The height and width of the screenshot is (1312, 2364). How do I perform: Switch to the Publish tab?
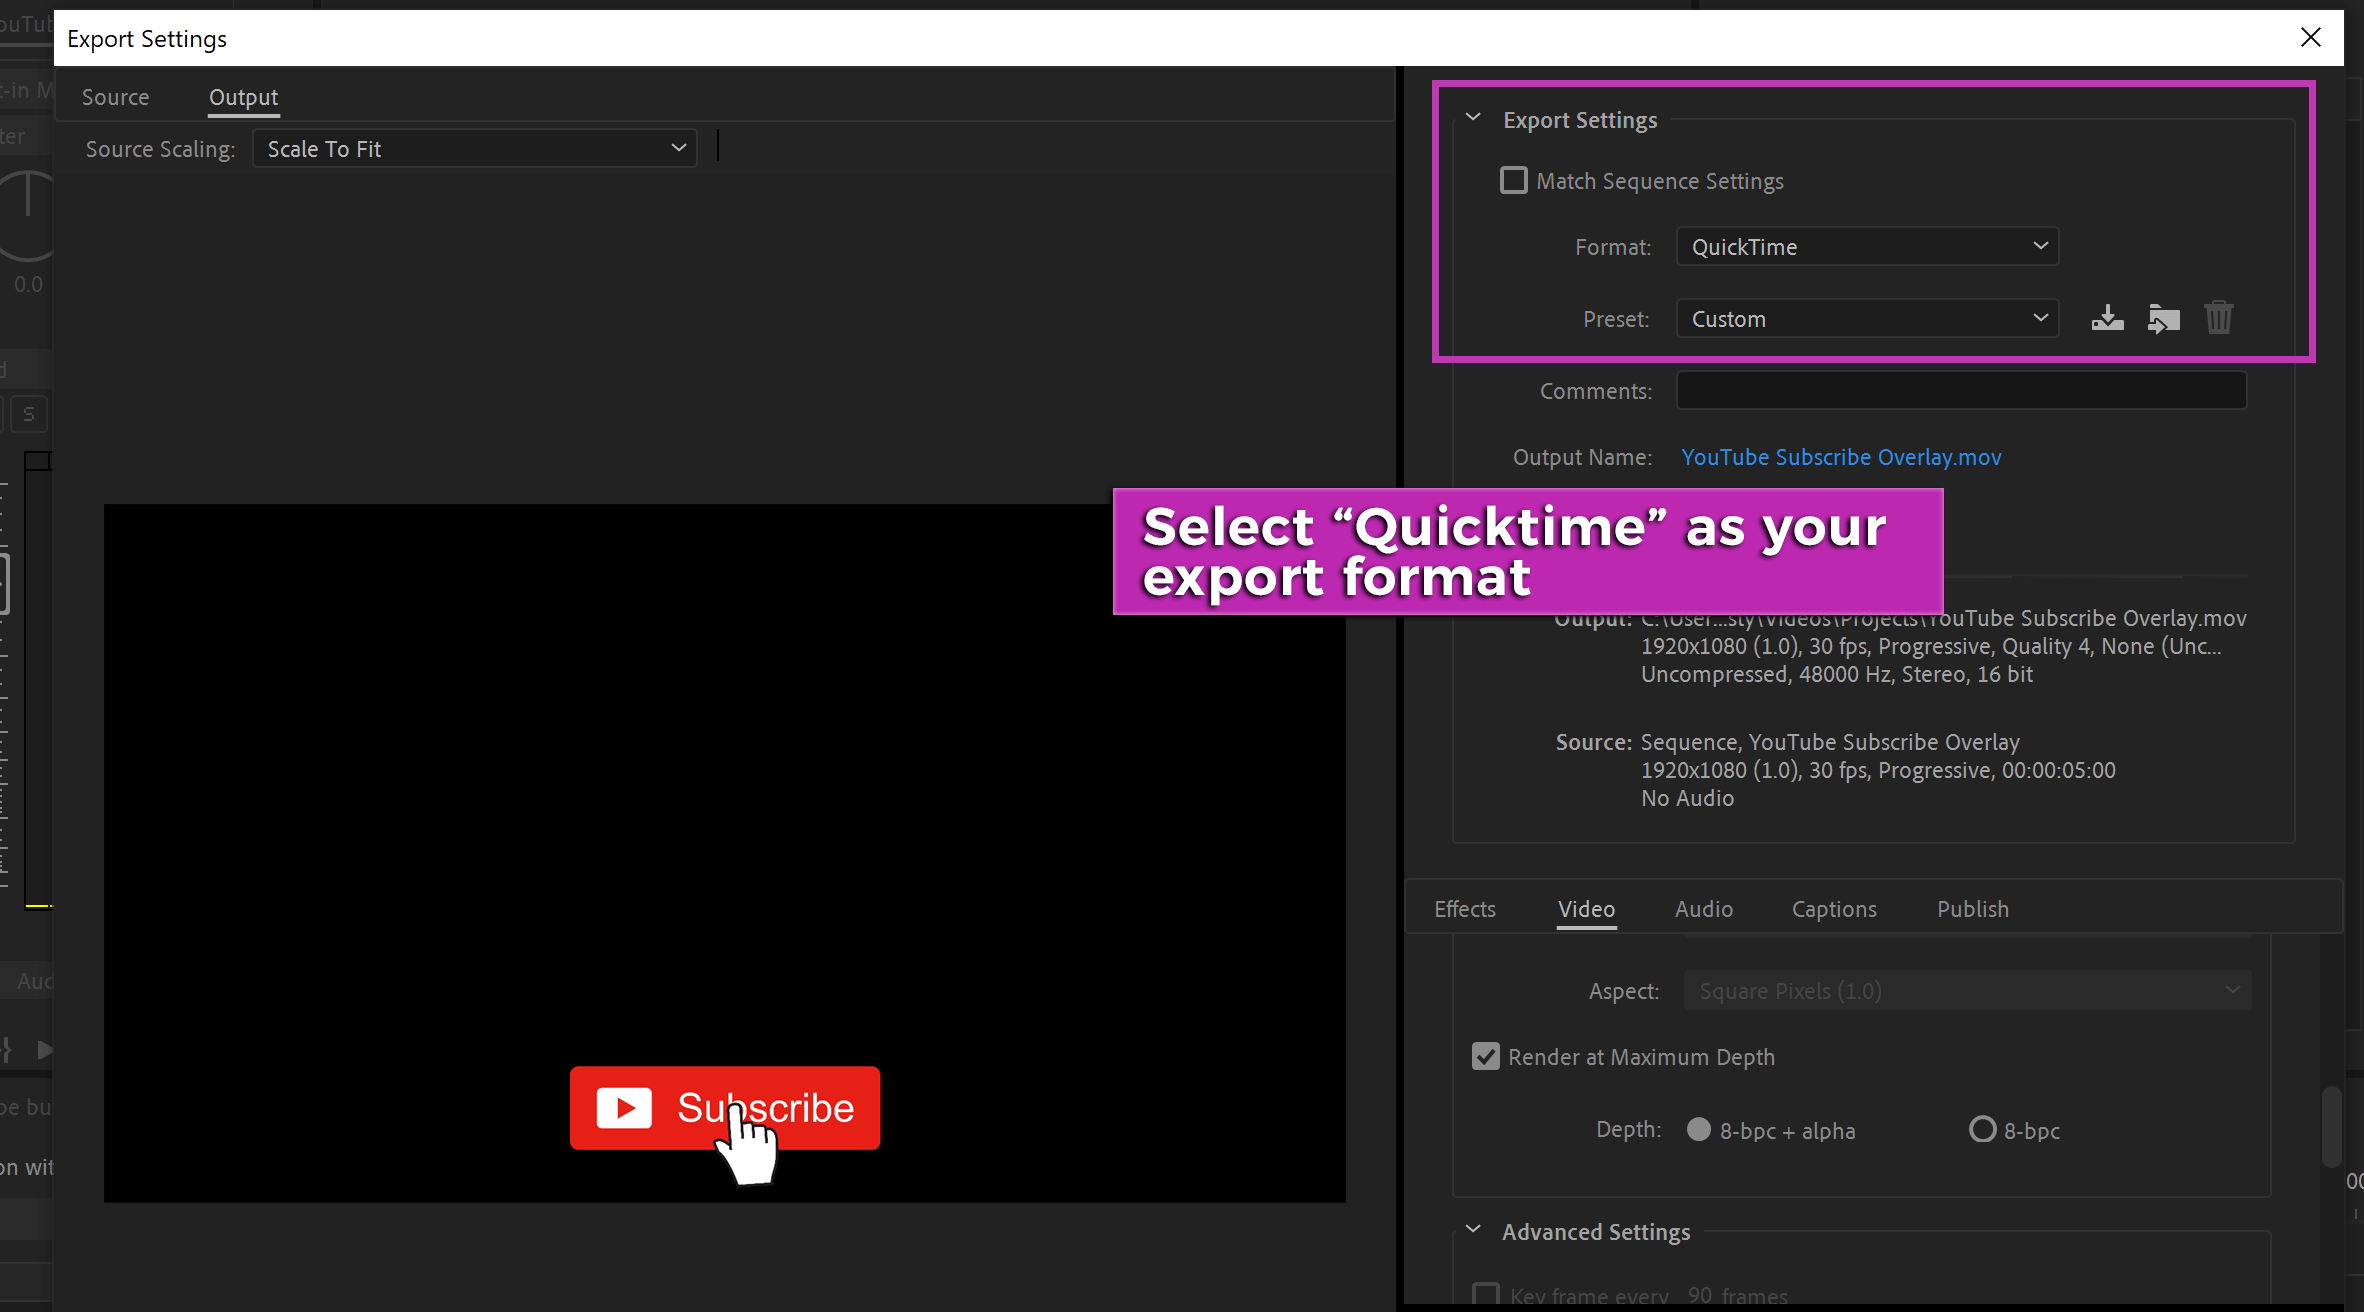(1973, 908)
